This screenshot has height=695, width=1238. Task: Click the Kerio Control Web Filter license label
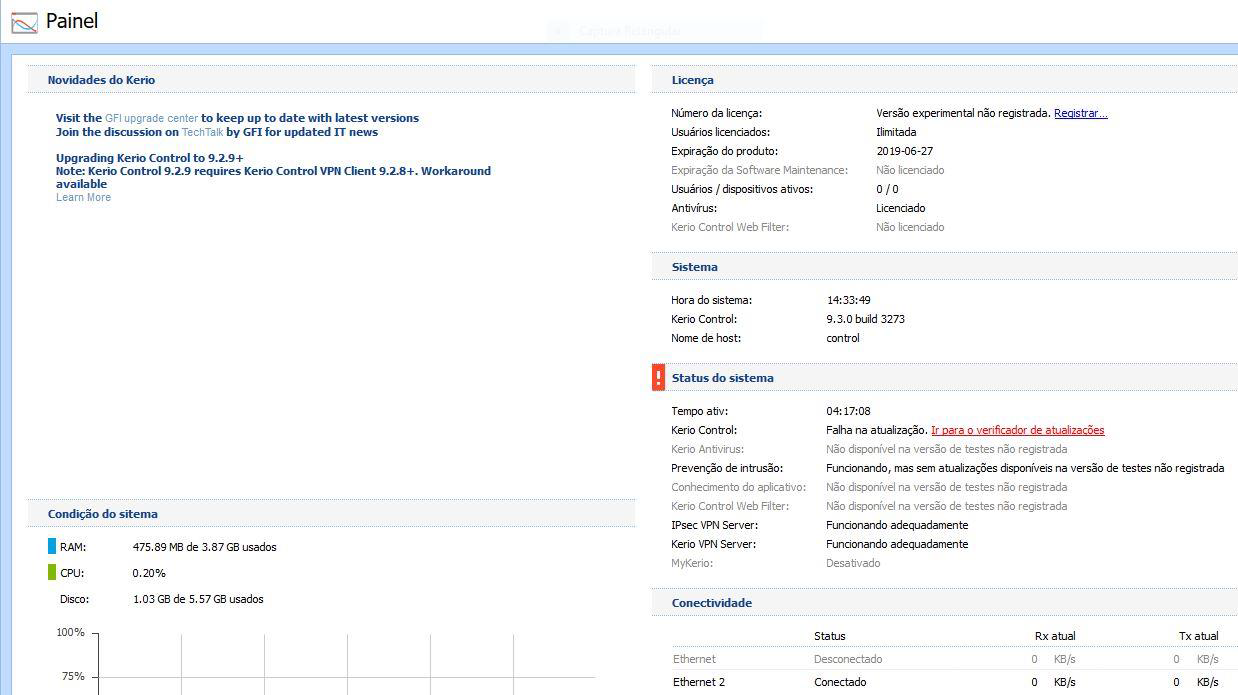pos(730,227)
